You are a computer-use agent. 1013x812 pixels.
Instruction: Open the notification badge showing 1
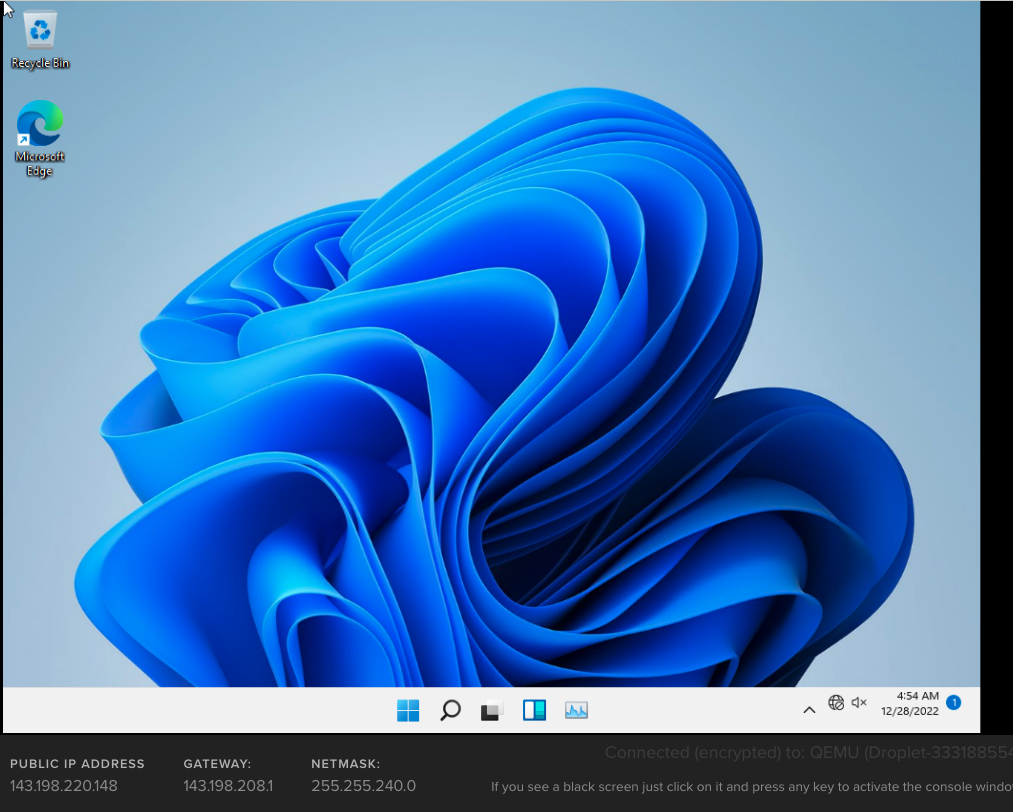click(954, 702)
